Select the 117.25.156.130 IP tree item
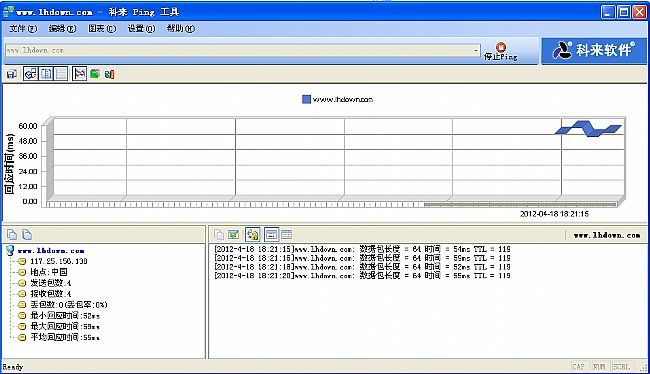This screenshot has height=374, width=650. point(58,261)
